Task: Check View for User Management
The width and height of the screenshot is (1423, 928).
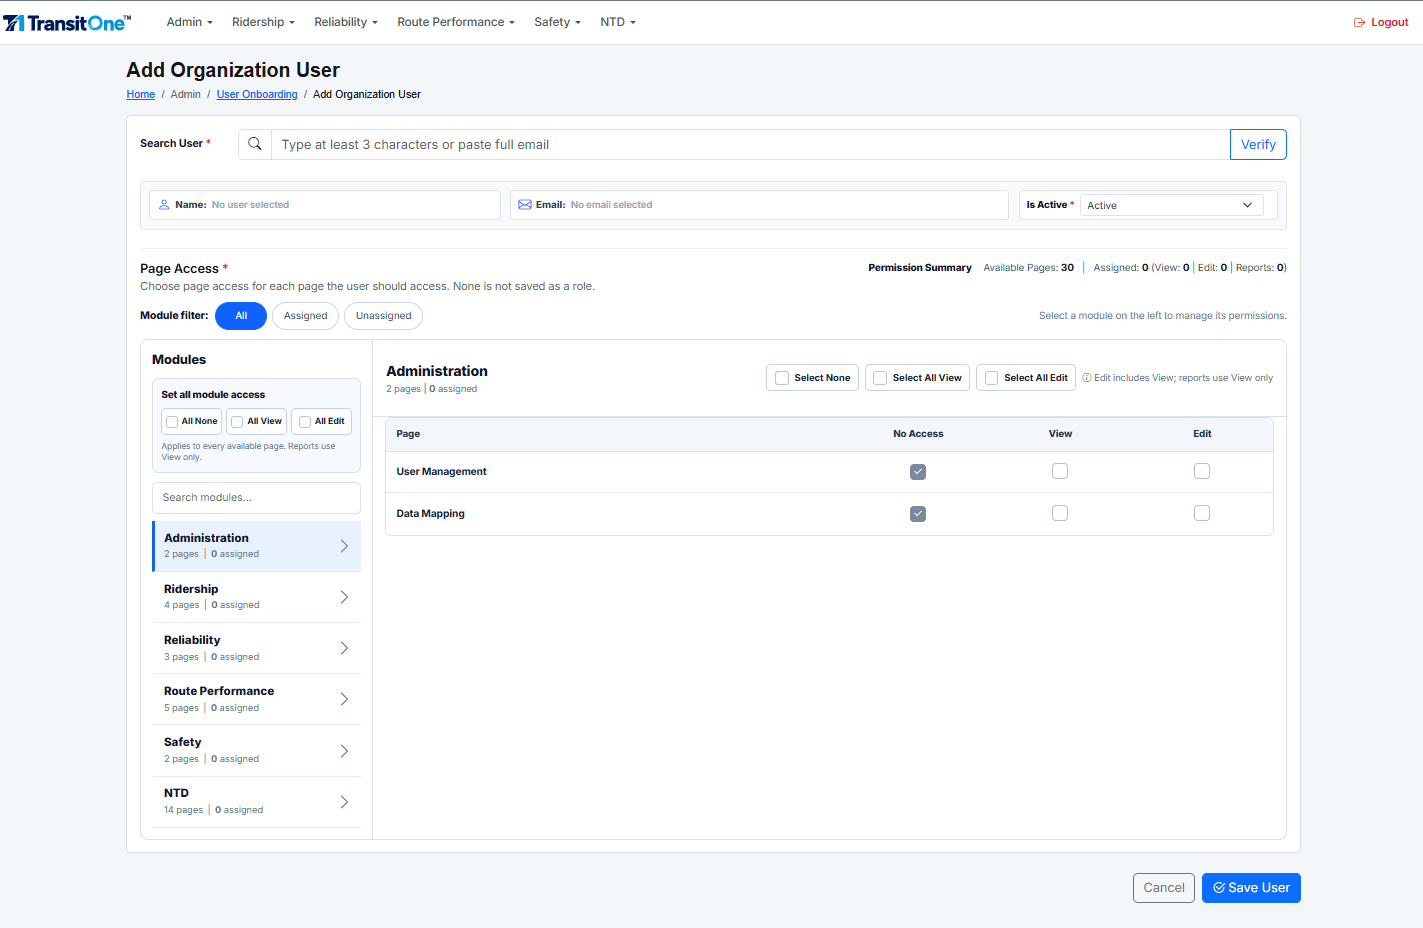Action: point(1060,471)
